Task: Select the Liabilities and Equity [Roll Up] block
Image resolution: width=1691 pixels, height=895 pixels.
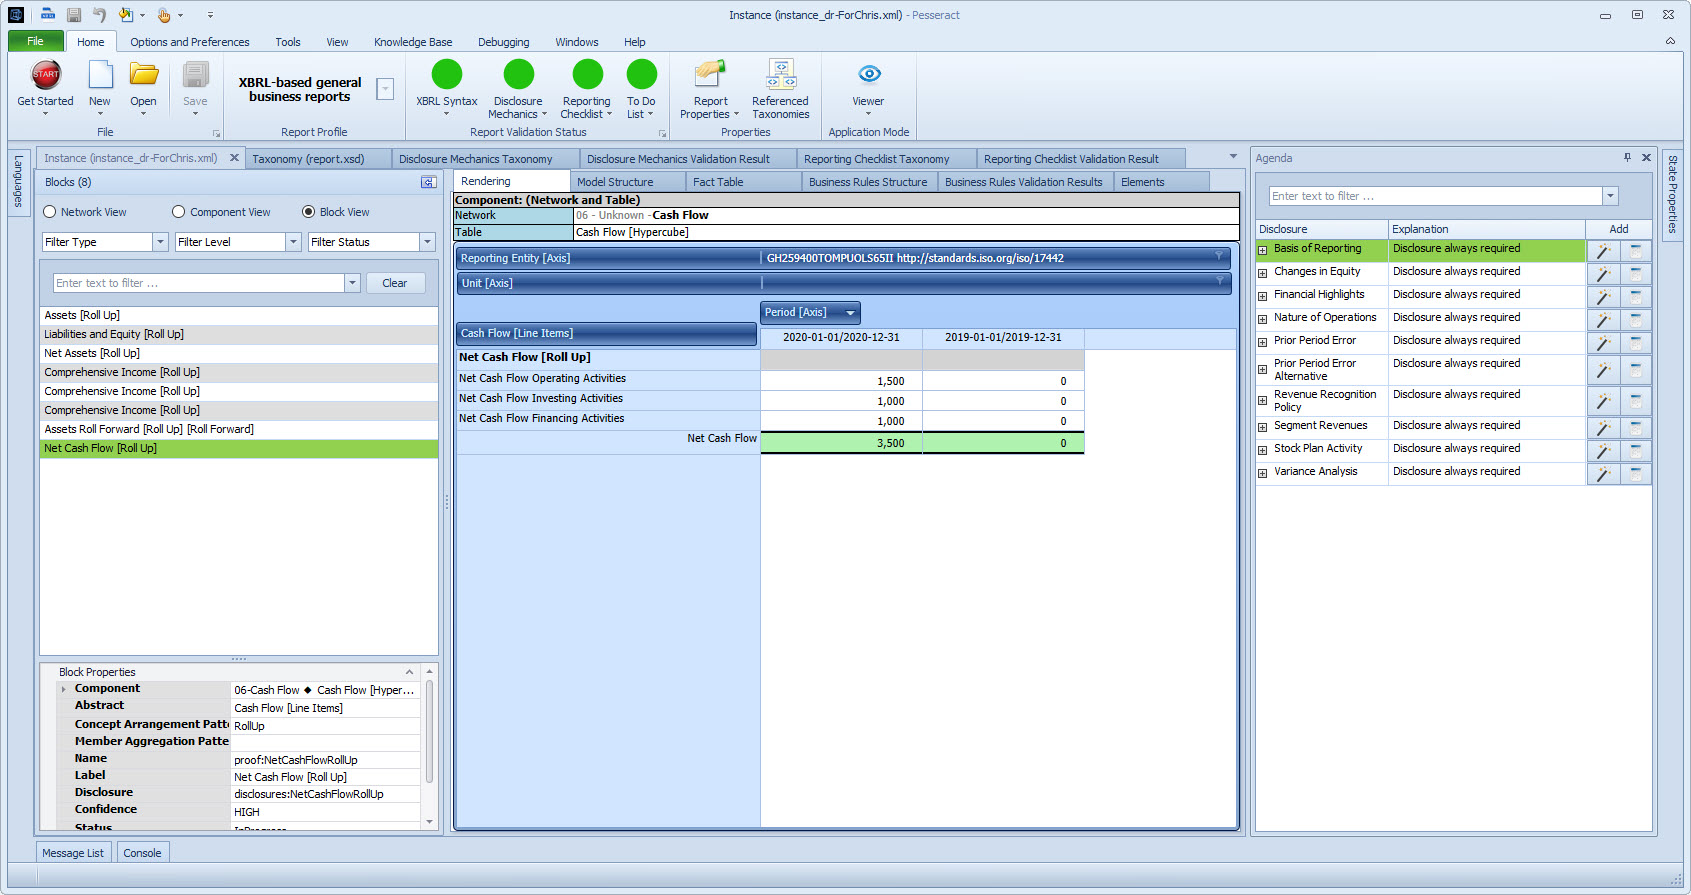Action: click(239, 334)
